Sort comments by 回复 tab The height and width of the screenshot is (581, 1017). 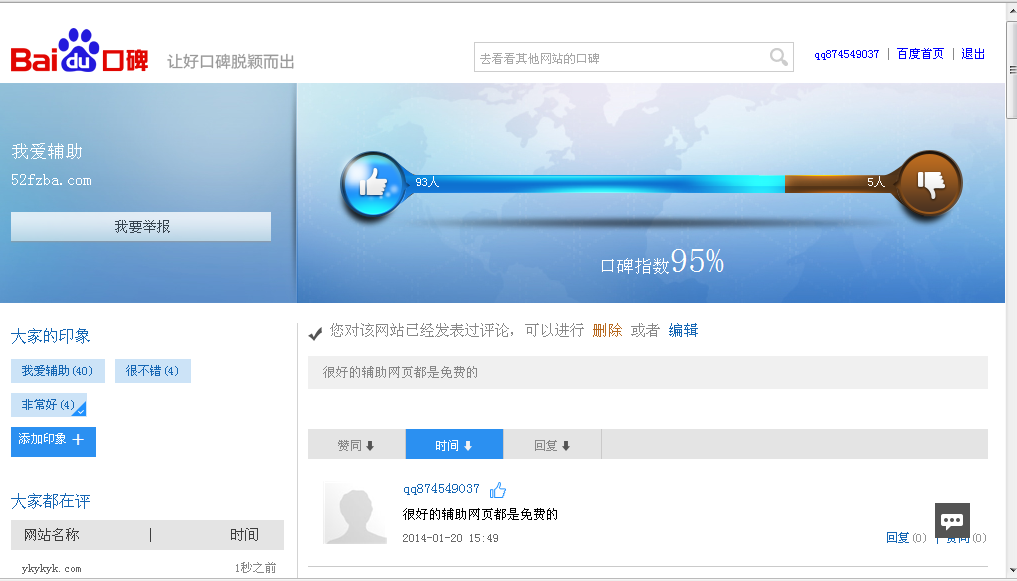(552, 445)
